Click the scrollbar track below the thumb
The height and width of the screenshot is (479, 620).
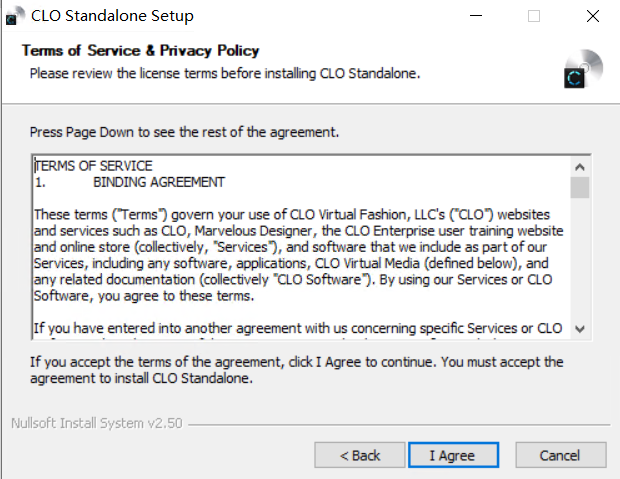(580, 260)
